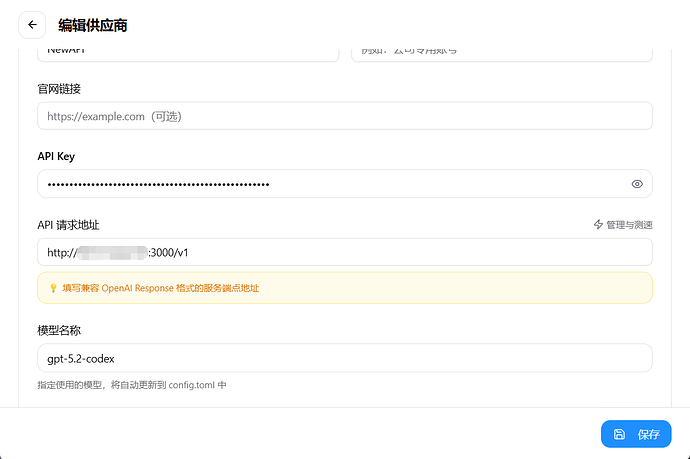Click the API 请求地址 label
The height and width of the screenshot is (459, 690).
[68, 225]
